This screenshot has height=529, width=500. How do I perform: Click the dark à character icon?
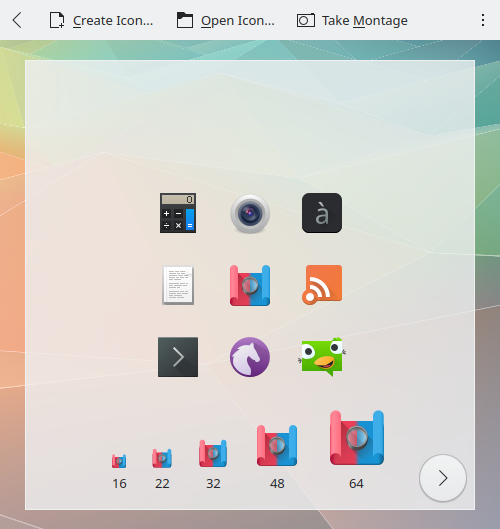point(322,213)
